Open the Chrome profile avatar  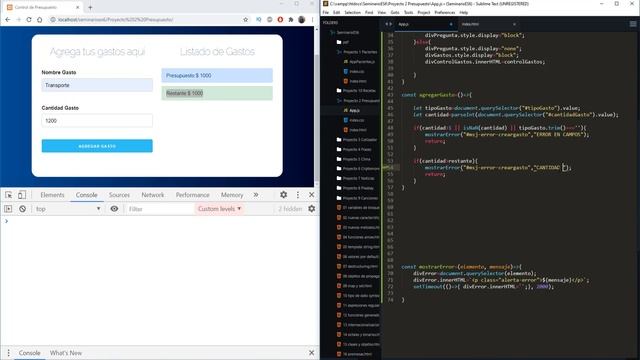click(302, 20)
